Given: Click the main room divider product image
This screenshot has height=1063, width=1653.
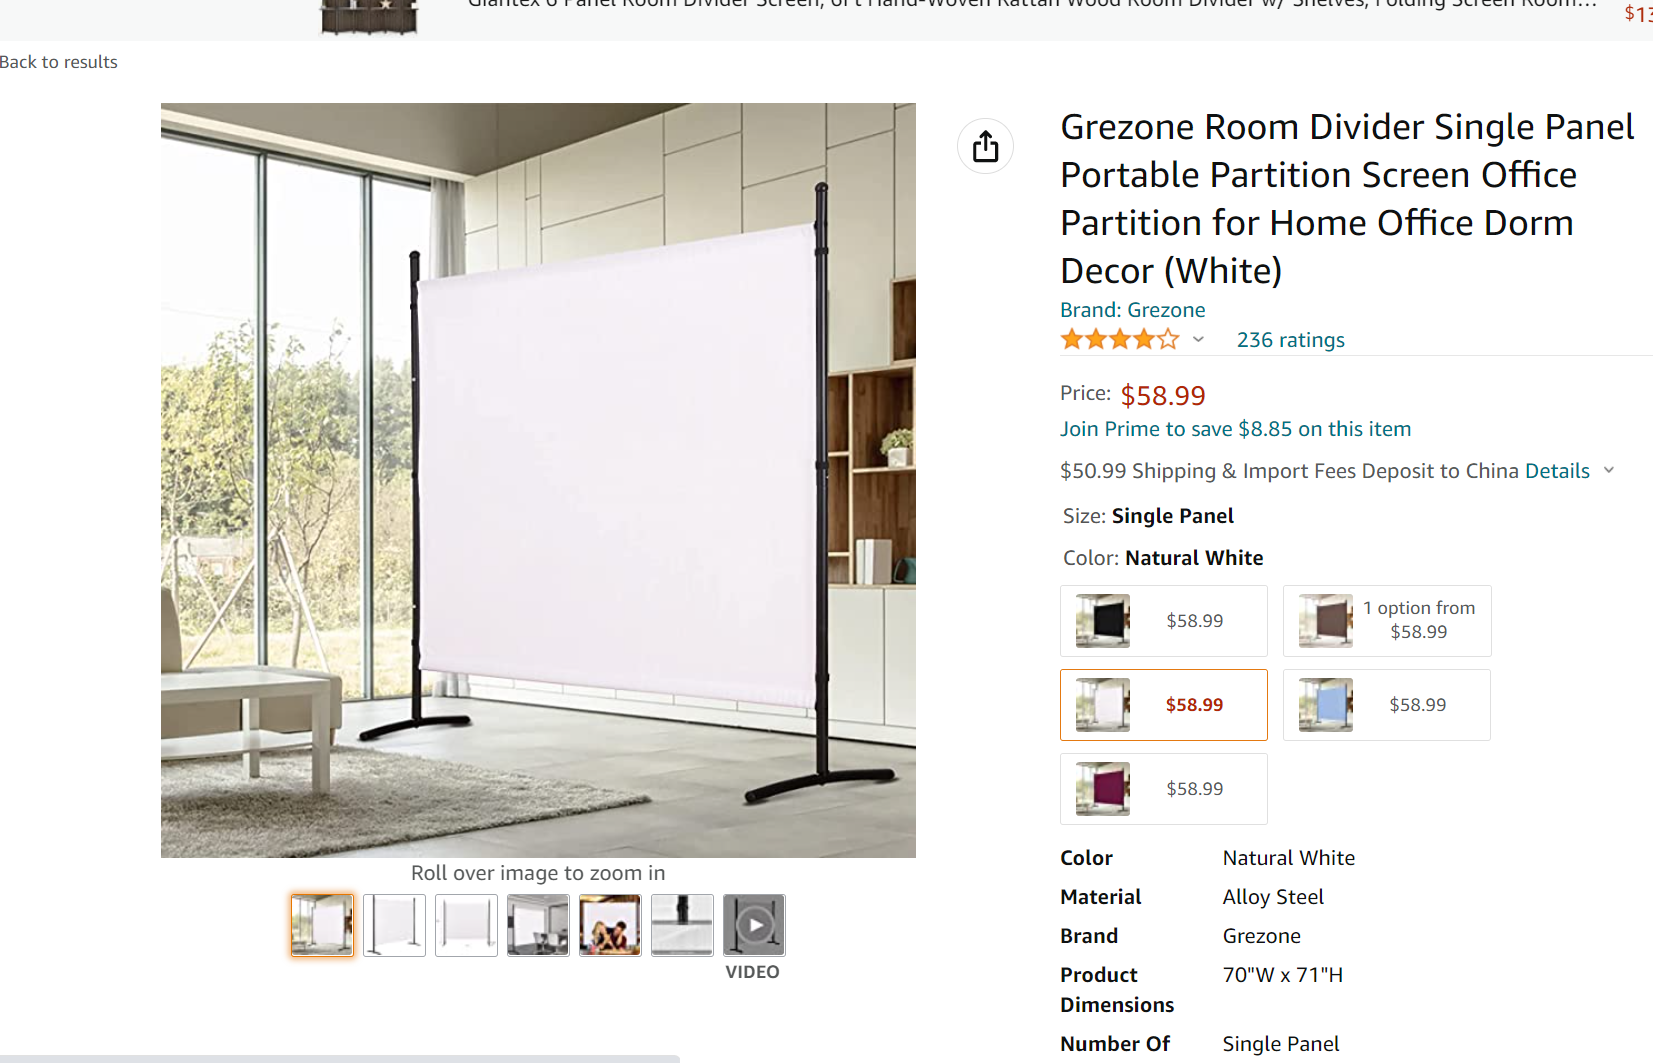Looking at the screenshot, I should (x=538, y=480).
